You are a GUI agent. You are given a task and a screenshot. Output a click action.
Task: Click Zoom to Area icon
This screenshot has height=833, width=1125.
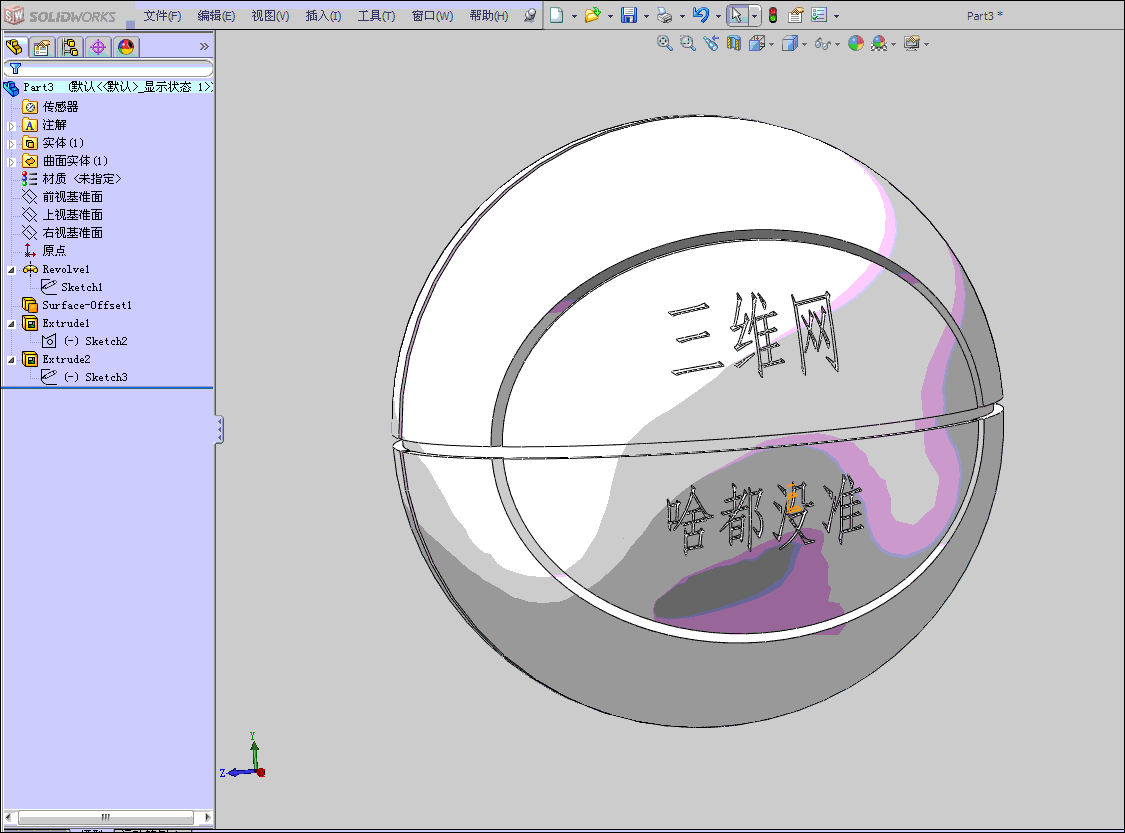(687, 44)
